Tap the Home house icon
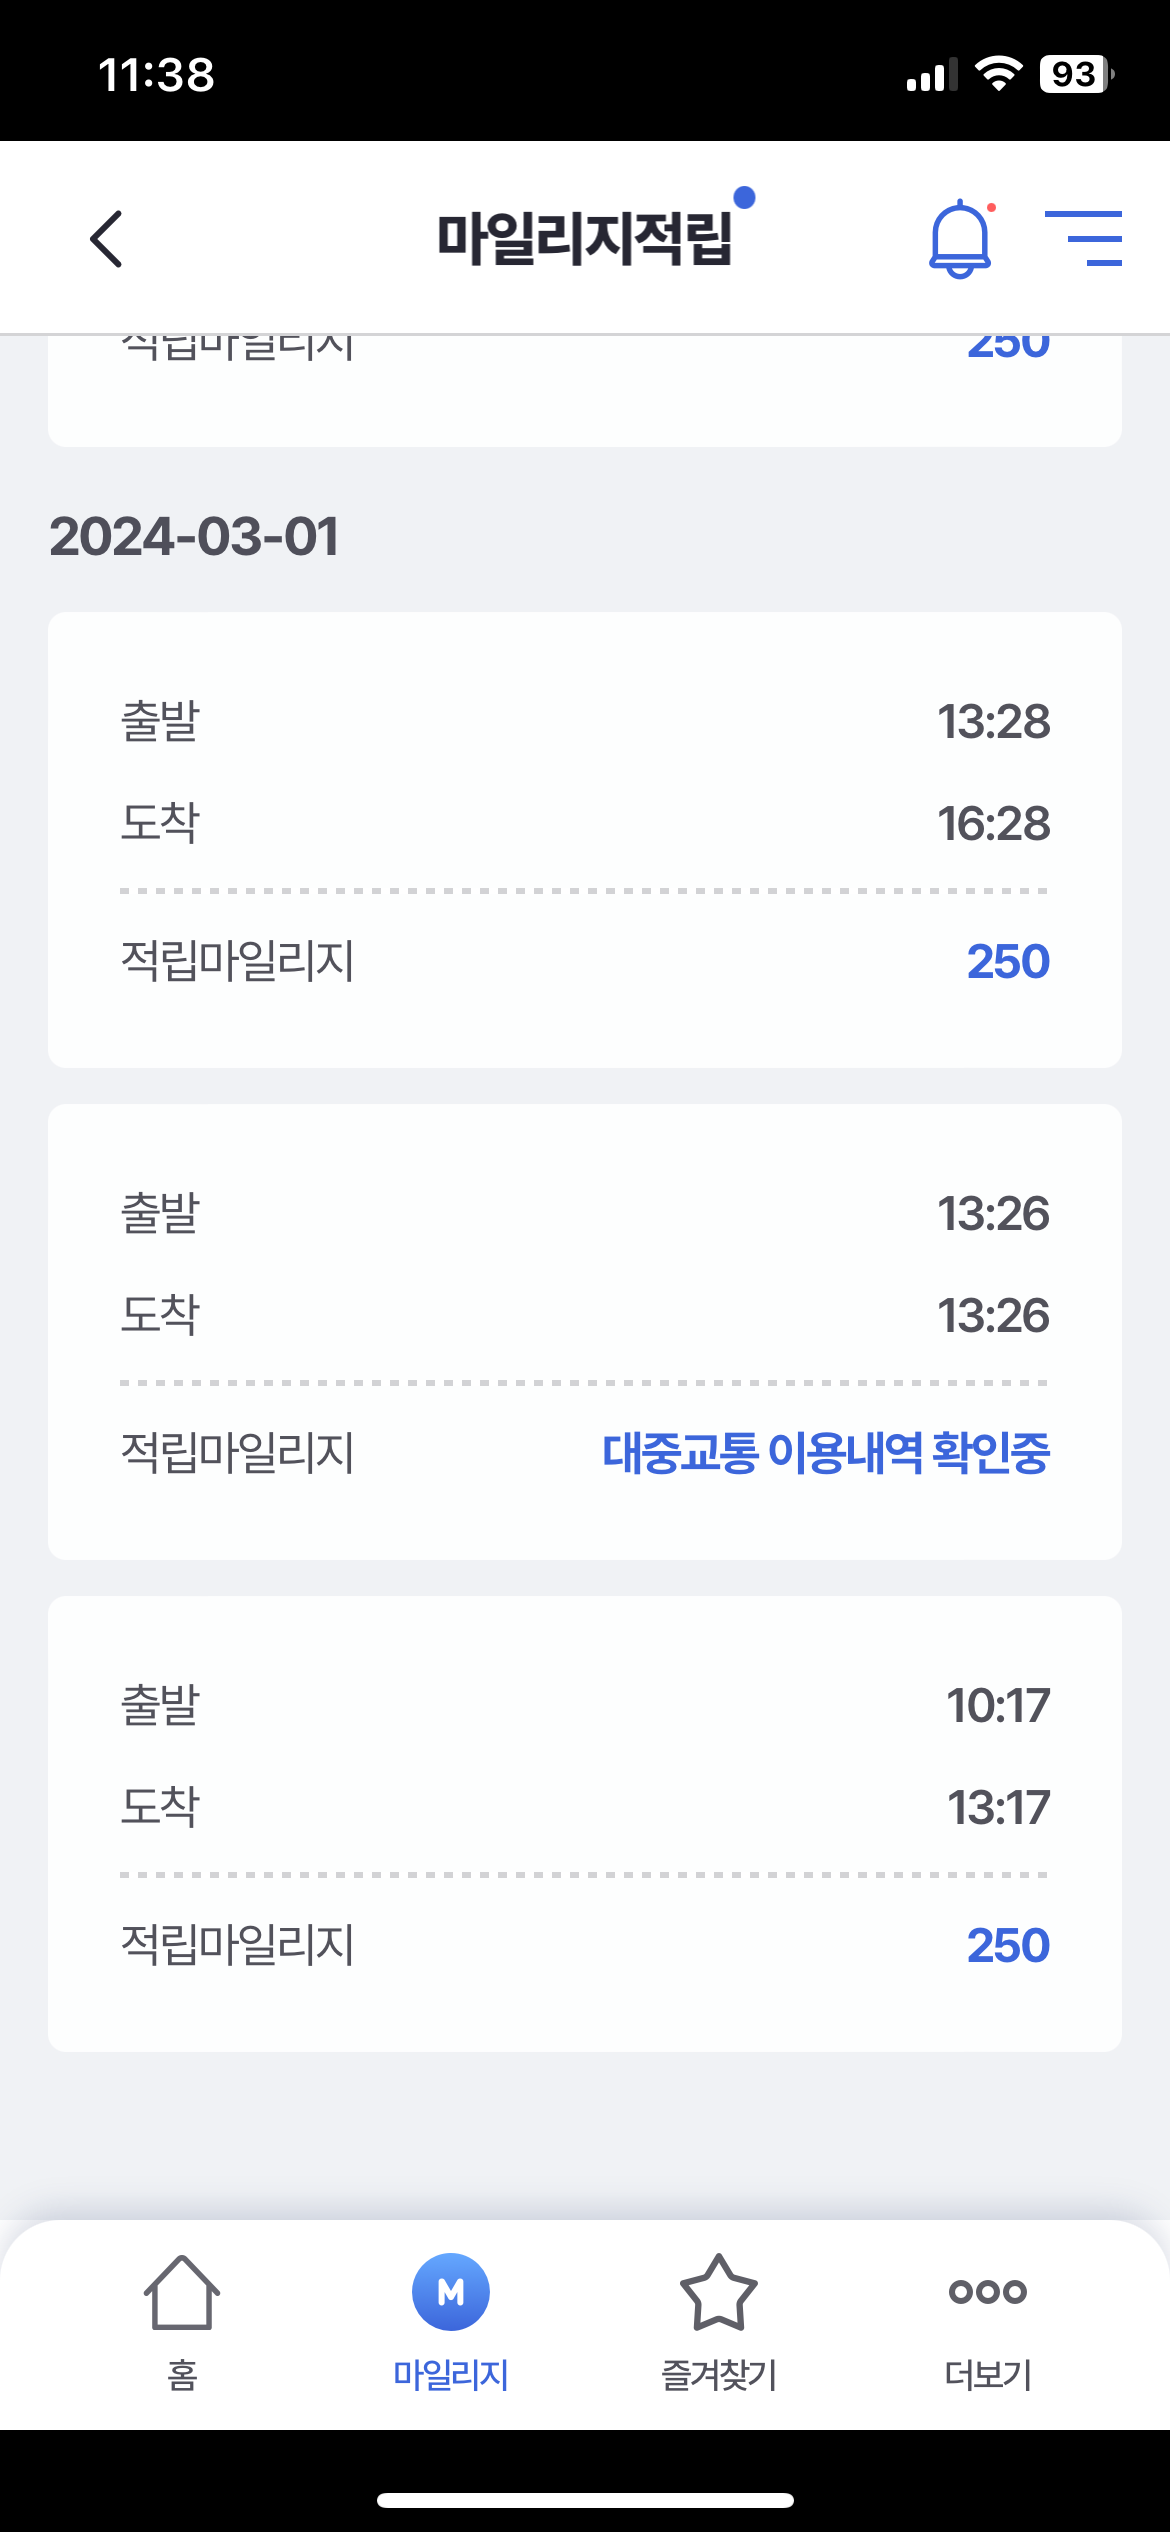This screenshot has height=2532, width=1170. [182, 2292]
